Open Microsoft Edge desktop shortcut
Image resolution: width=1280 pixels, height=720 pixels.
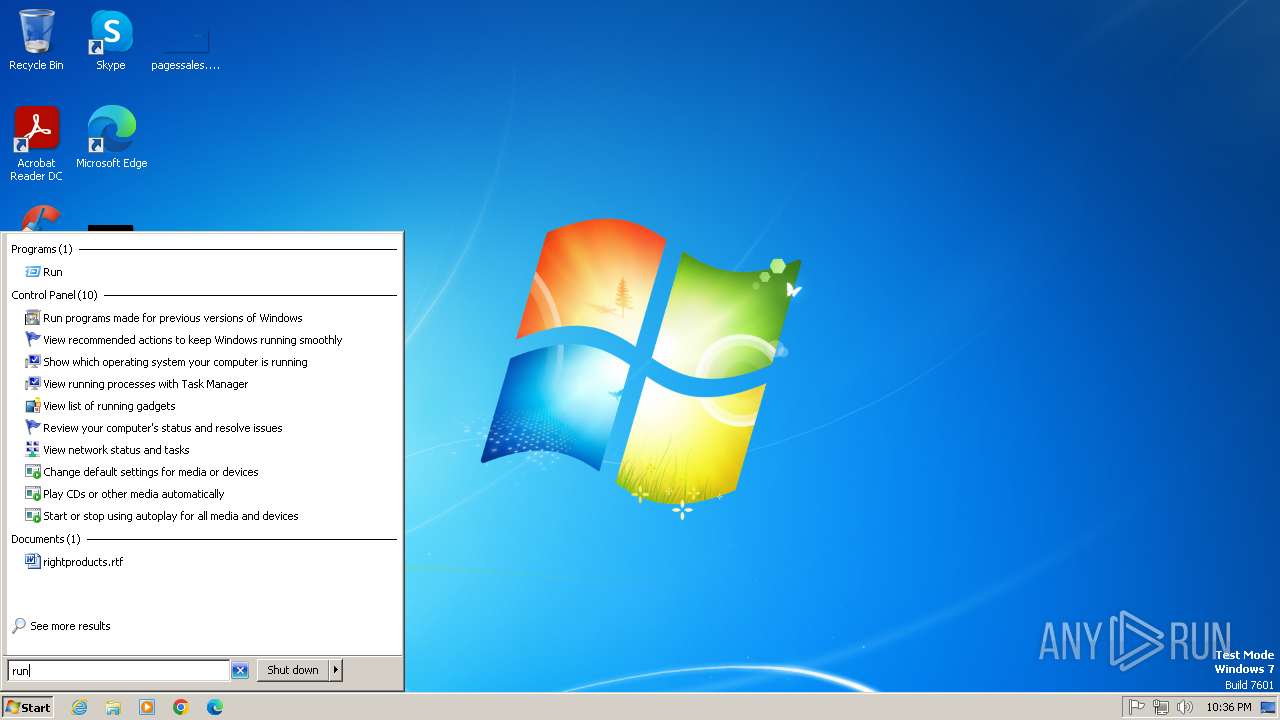pos(111,138)
